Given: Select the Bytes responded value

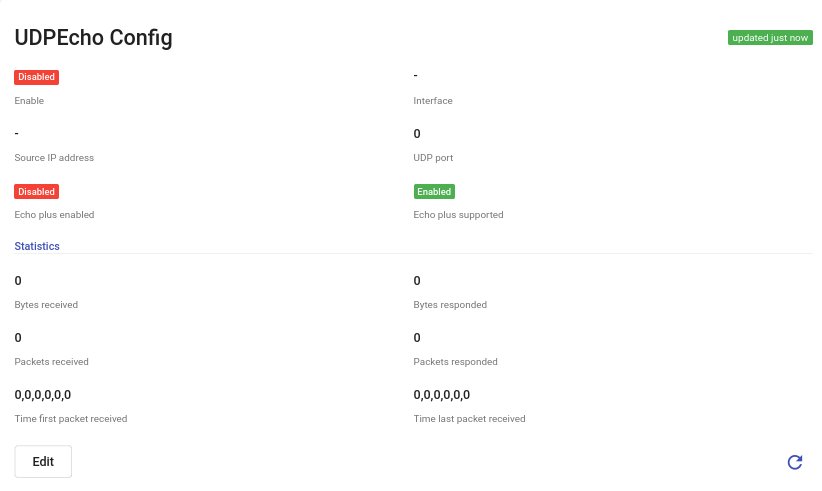Looking at the screenshot, I should click(417, 281).
